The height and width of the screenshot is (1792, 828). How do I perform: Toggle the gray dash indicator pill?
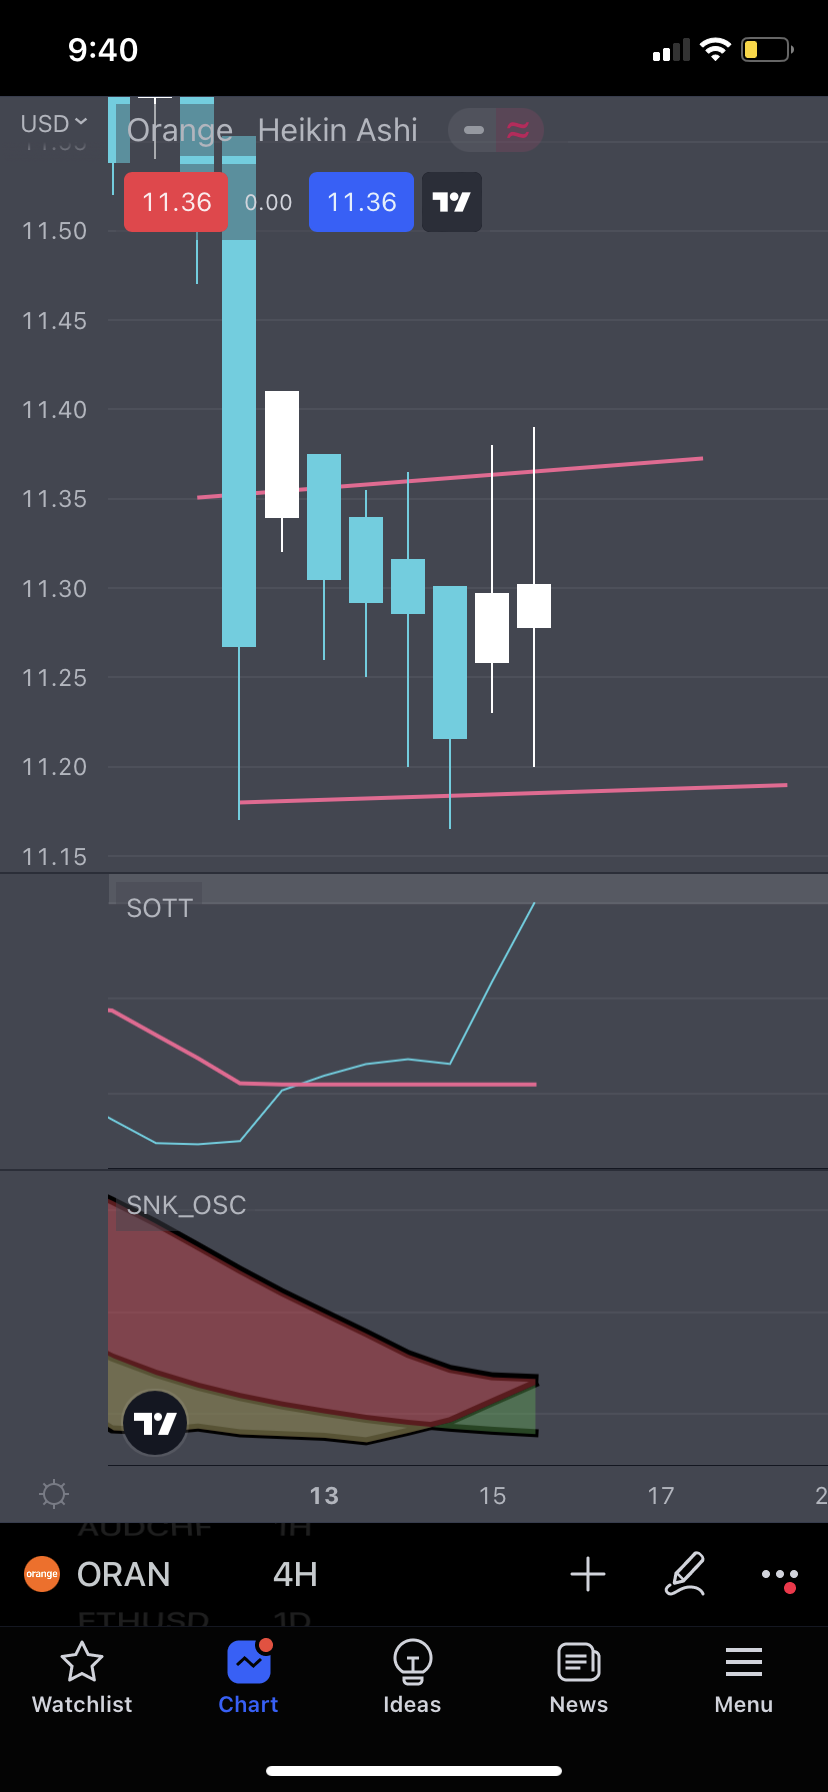474,130
